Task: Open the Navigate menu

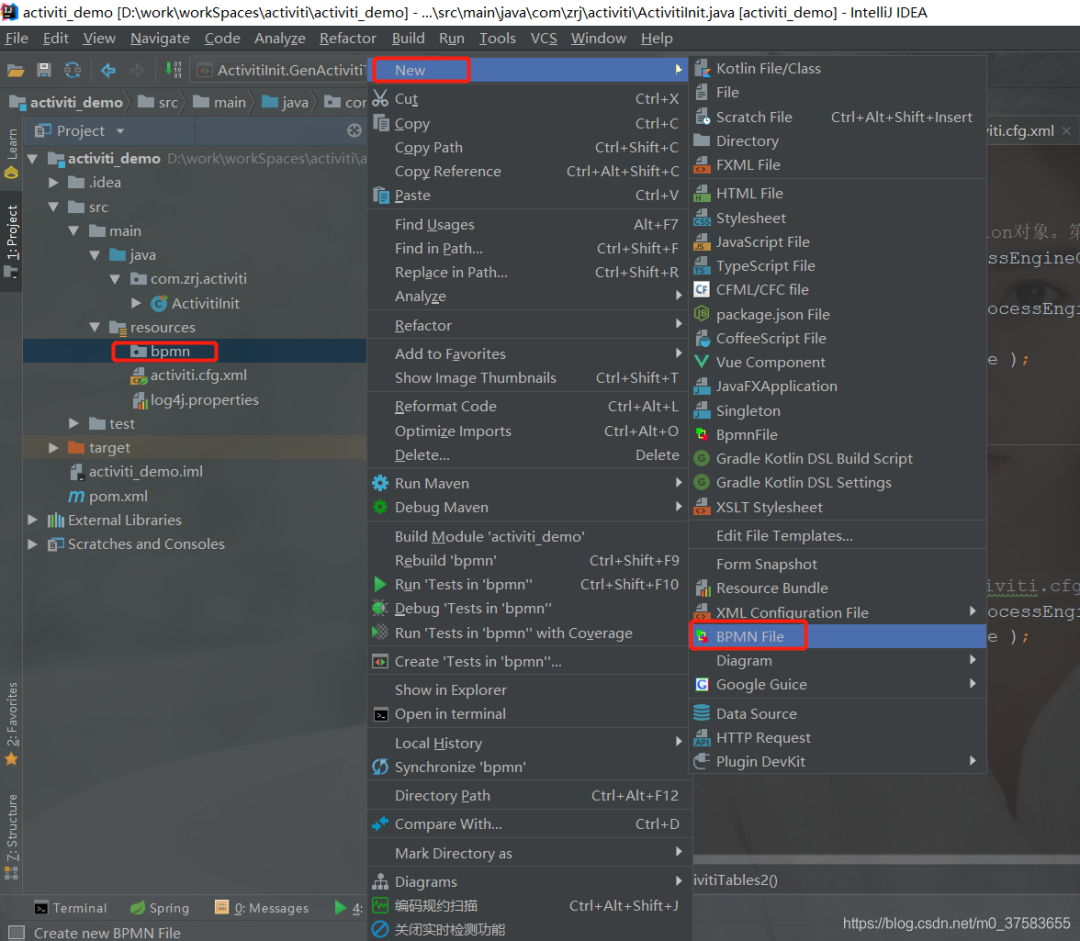Action: [160, 39]
